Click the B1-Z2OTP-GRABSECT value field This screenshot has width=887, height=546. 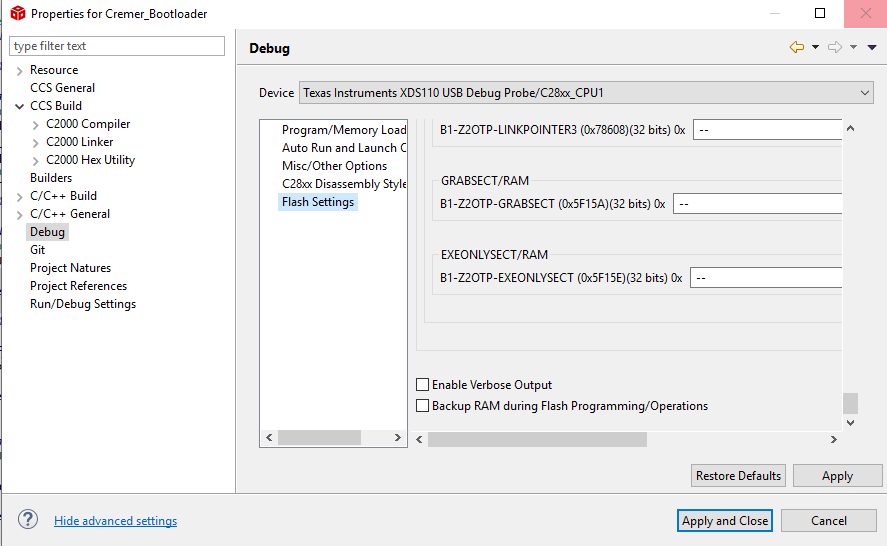click(x=757, y=204)
